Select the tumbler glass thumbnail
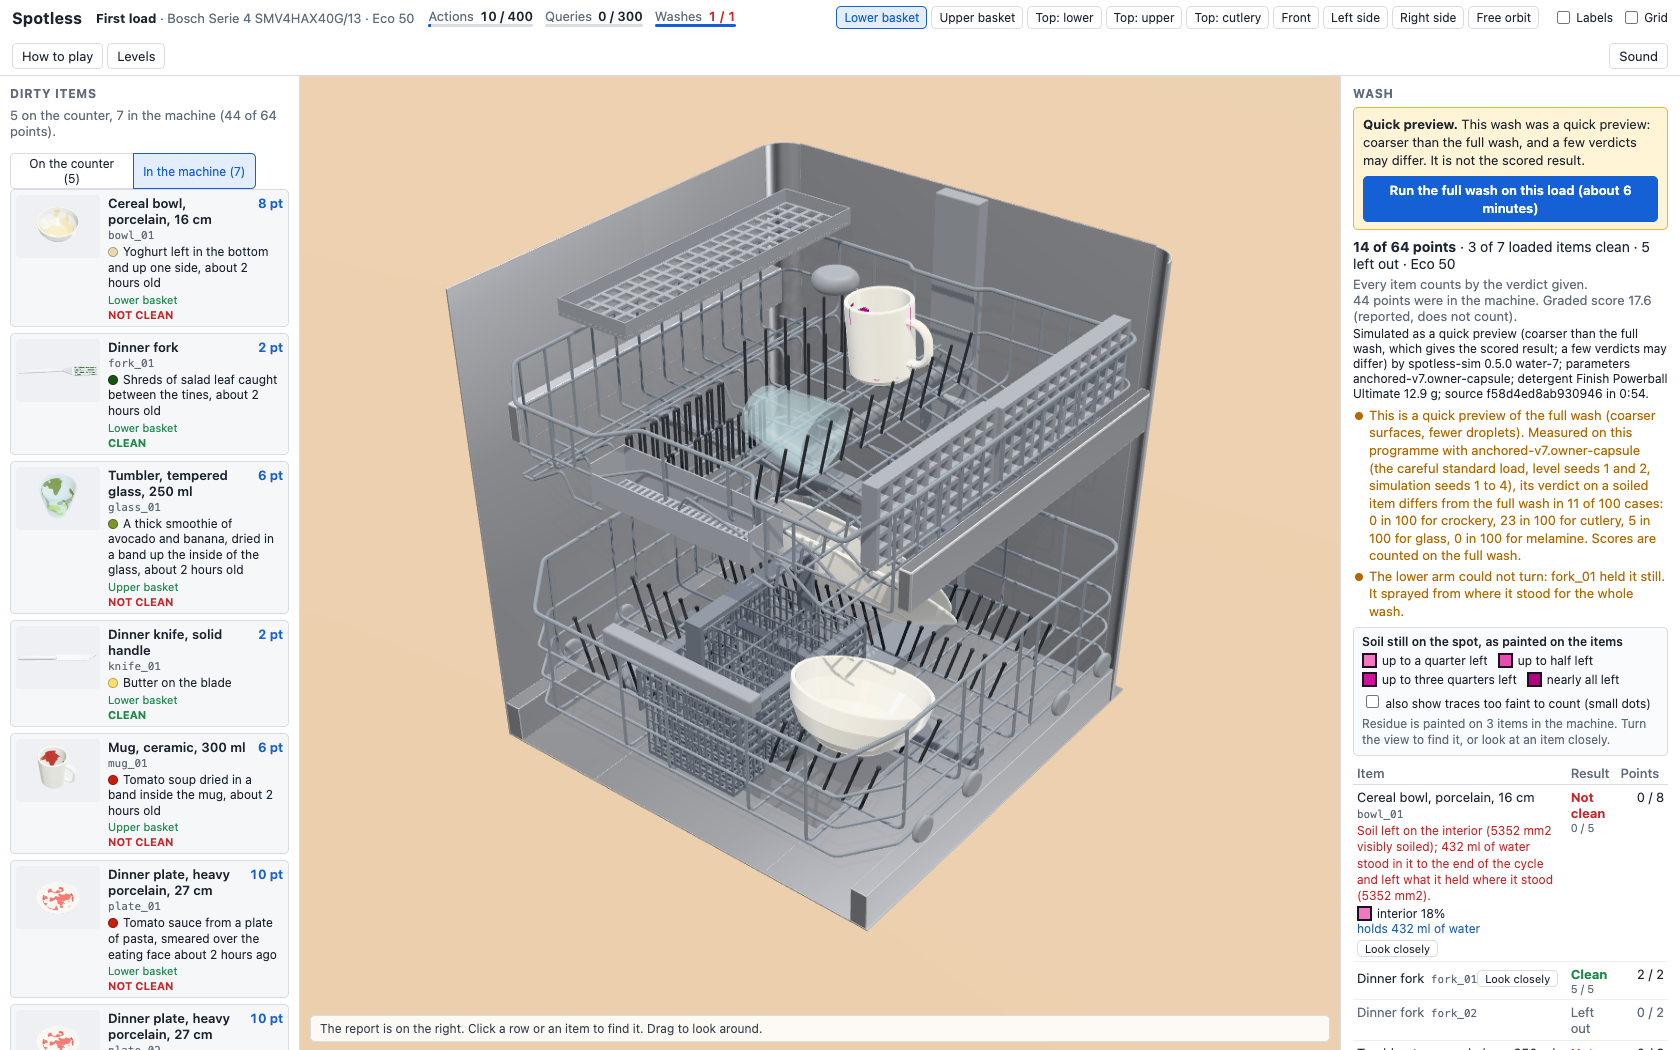Viewport: 1680px width, 1050px height. (58, 499)
